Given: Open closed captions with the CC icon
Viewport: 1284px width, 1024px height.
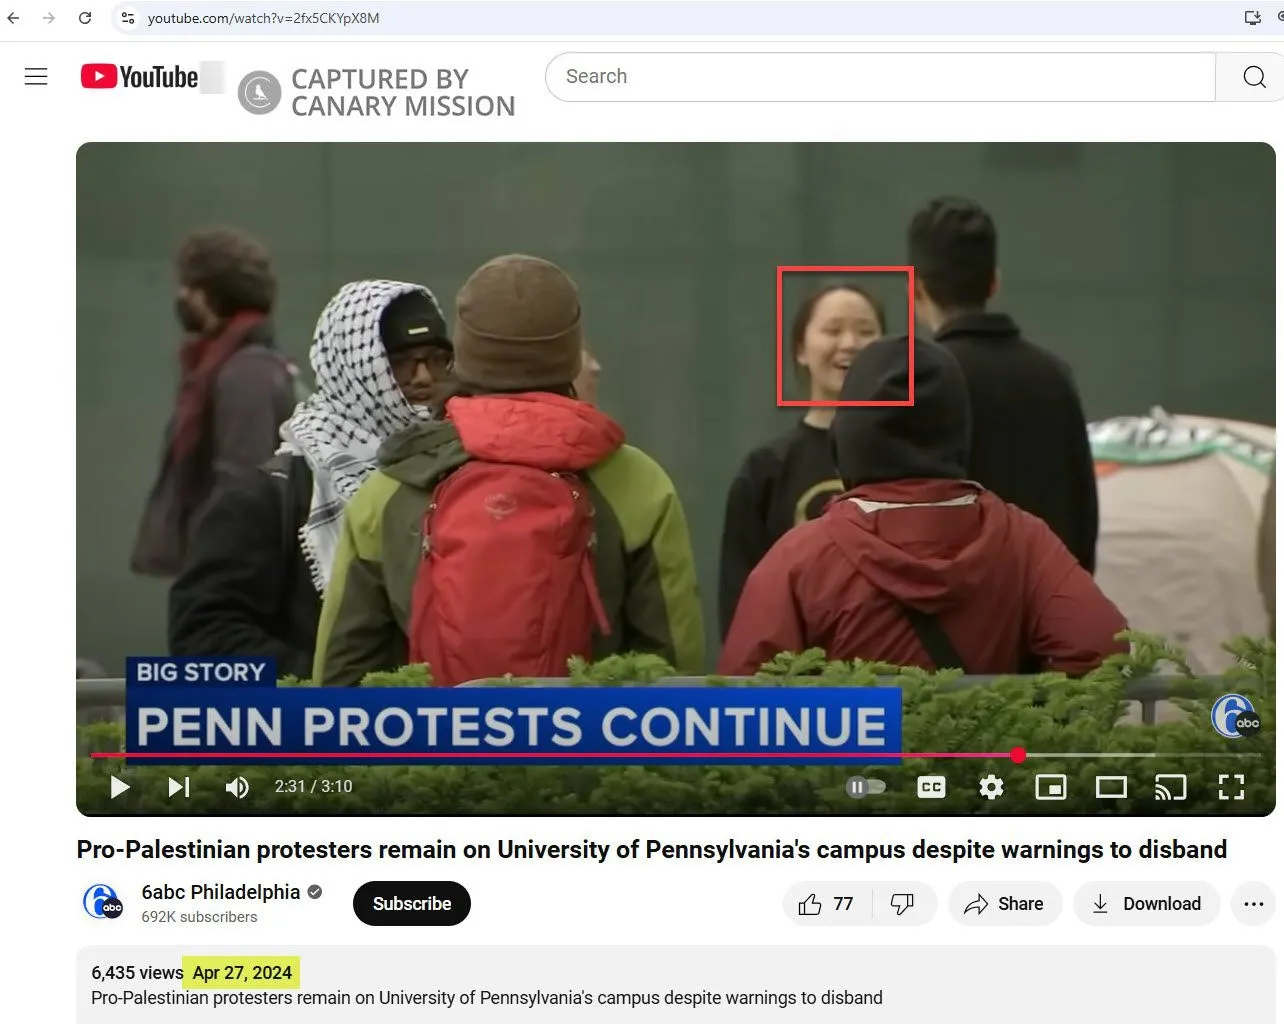Looking at the screenshot, I should pyautogui.click(x=931, y=787).
